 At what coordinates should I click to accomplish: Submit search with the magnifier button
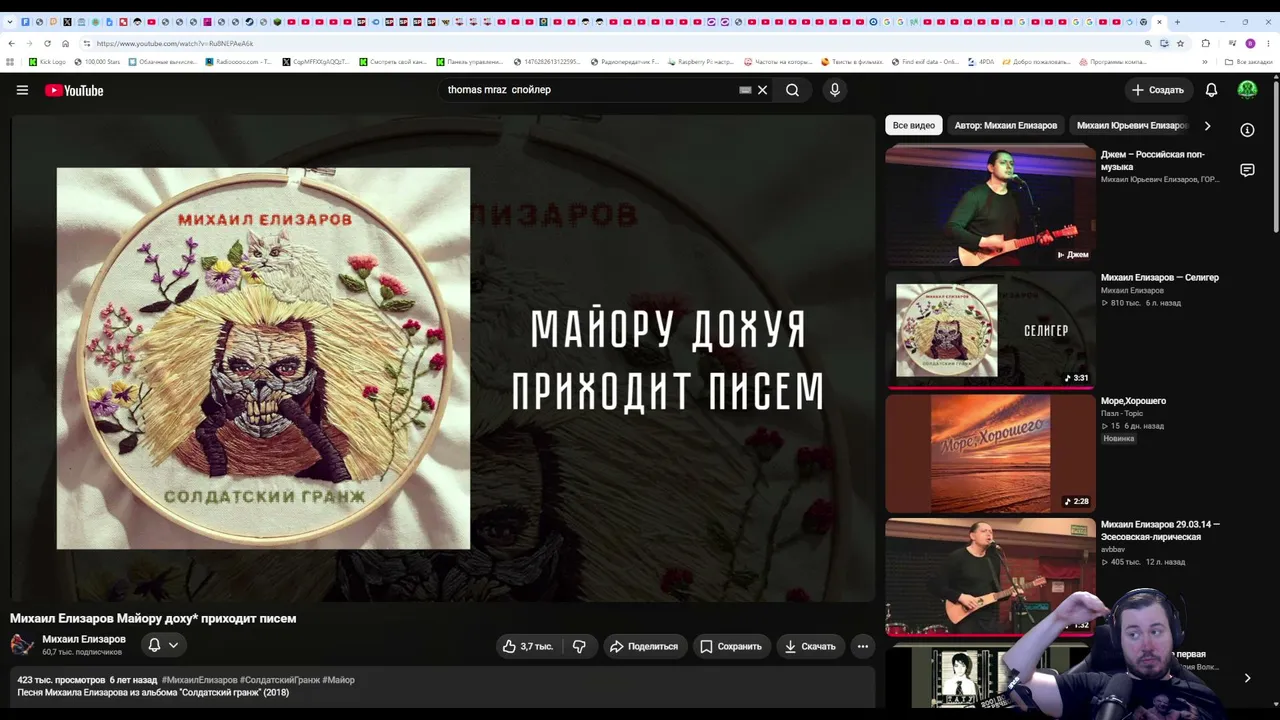click(792, 90)
